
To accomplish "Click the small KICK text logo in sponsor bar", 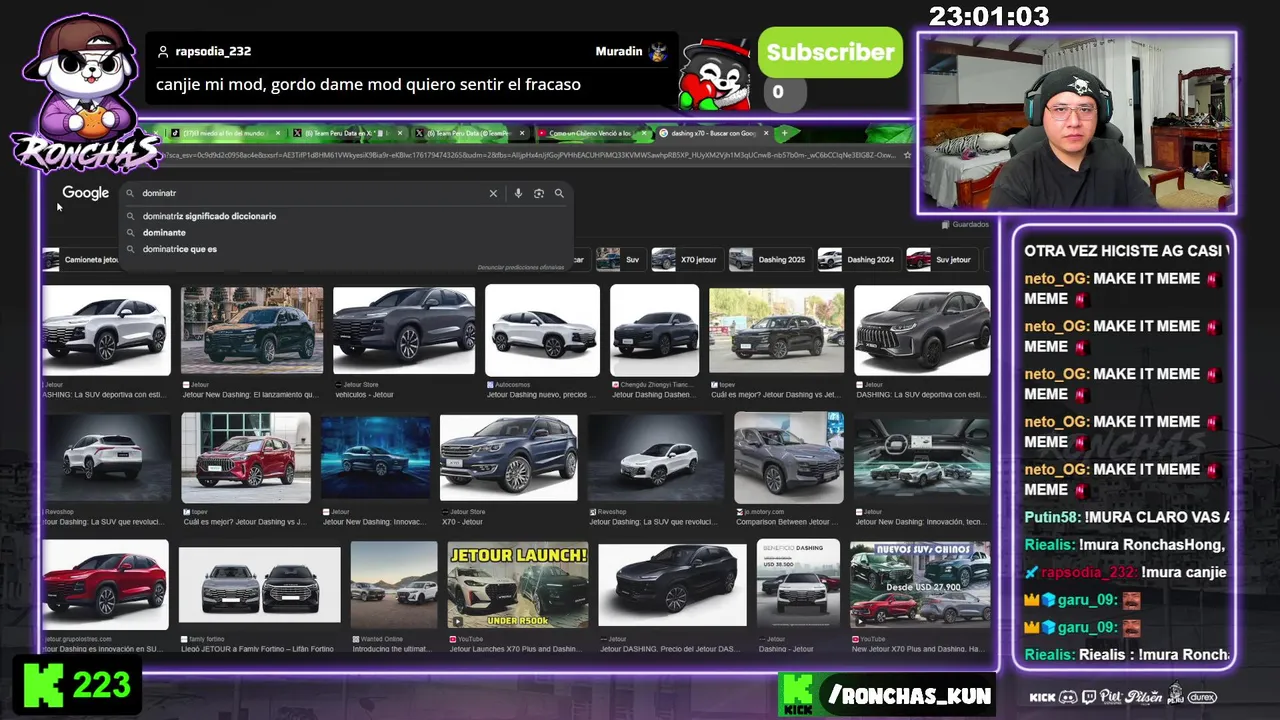I will 1042,697.
